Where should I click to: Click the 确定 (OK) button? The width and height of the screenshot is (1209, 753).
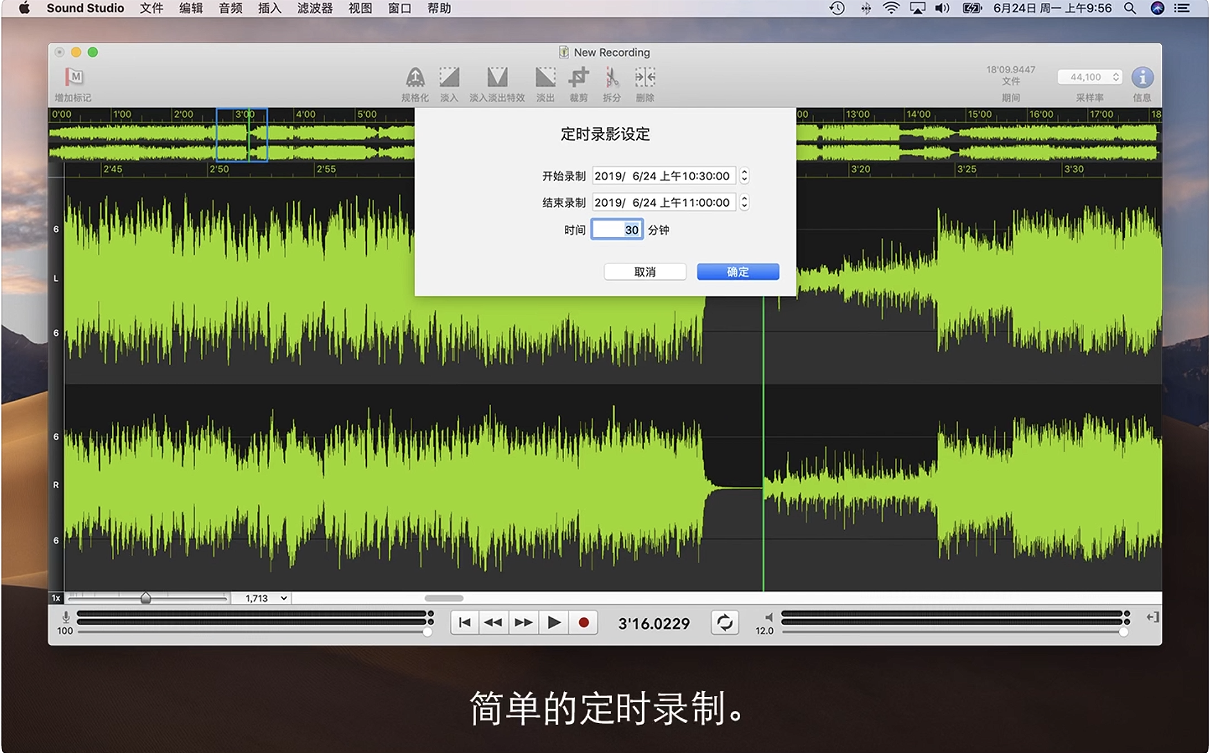[738, 272]
